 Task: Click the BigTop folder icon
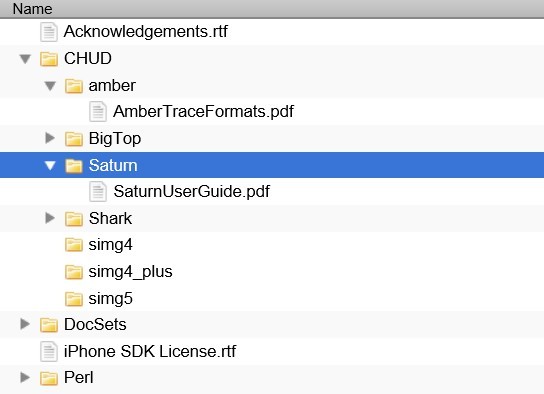tap(74, 139)
